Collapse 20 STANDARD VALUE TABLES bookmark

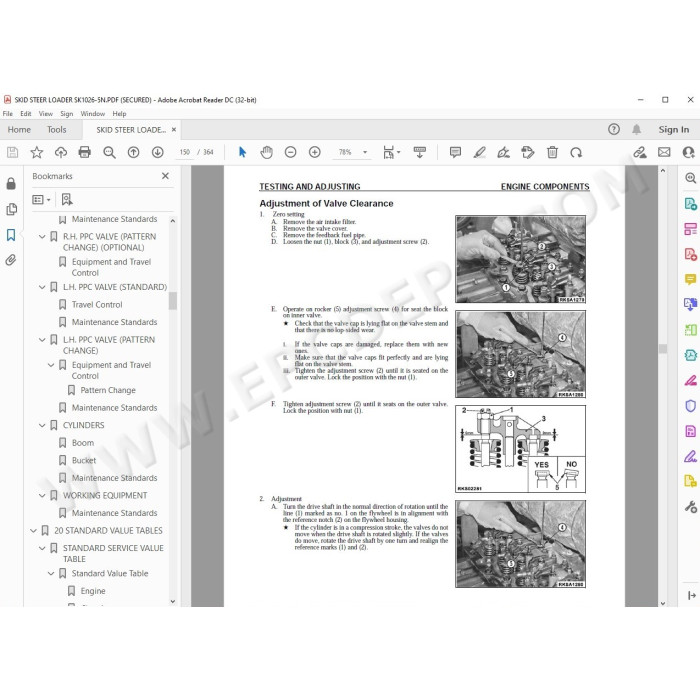coord(33,531)
